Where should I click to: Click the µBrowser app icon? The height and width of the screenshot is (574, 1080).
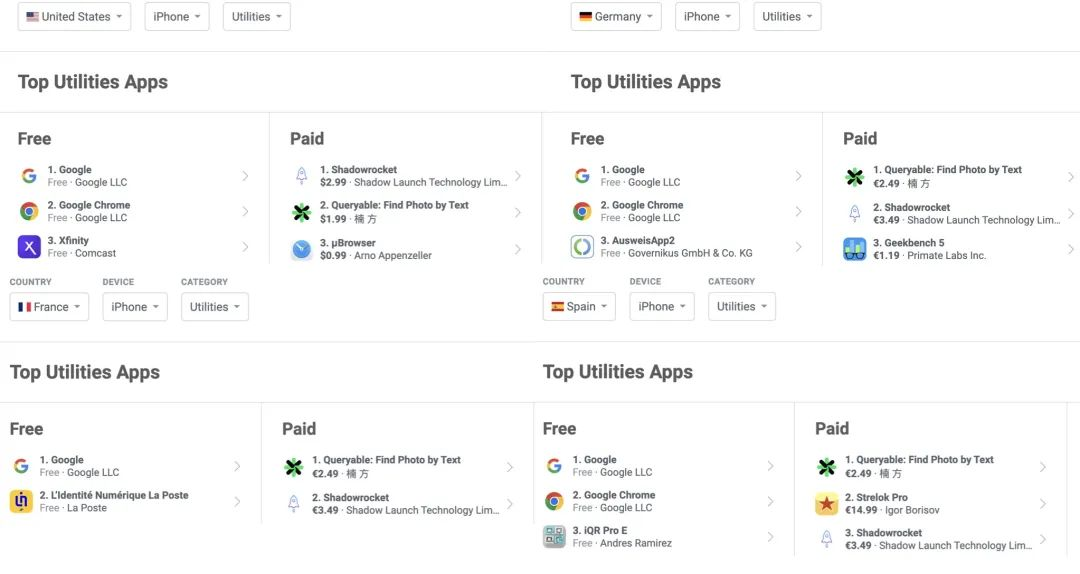point(302,249)
